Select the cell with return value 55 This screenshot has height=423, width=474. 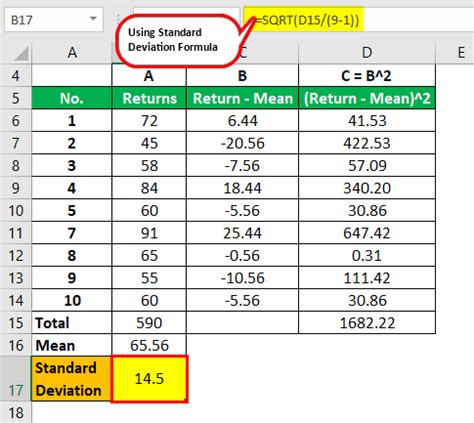coord(149,278)
